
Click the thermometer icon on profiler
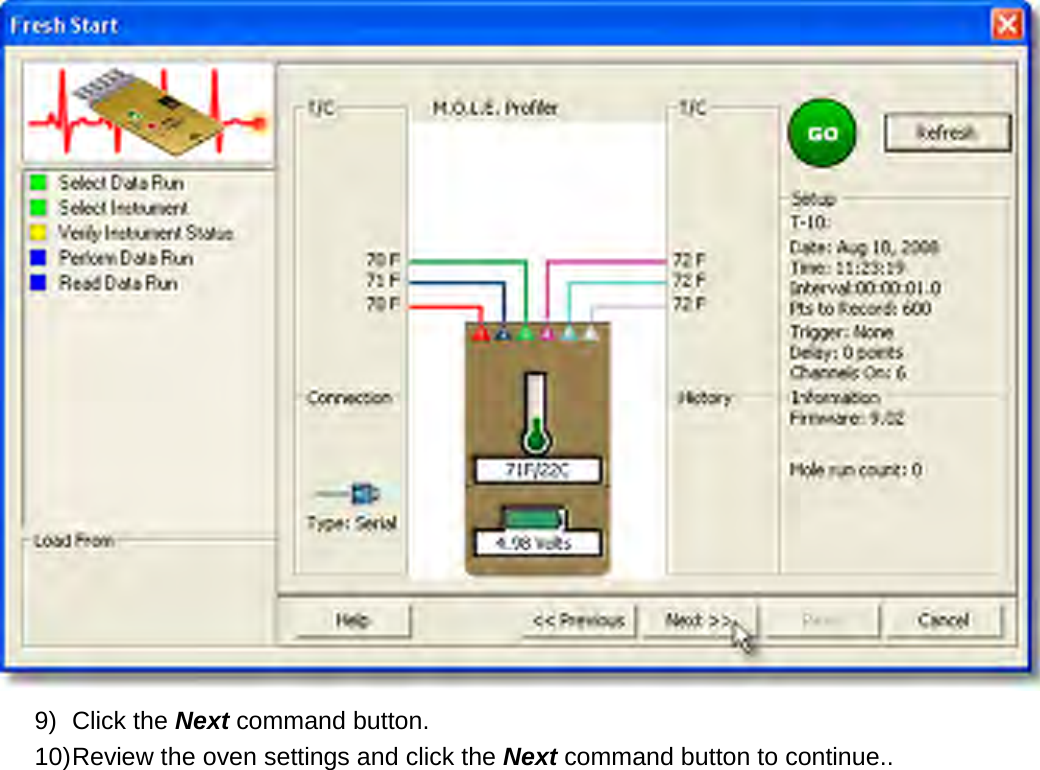pos(535,413)
